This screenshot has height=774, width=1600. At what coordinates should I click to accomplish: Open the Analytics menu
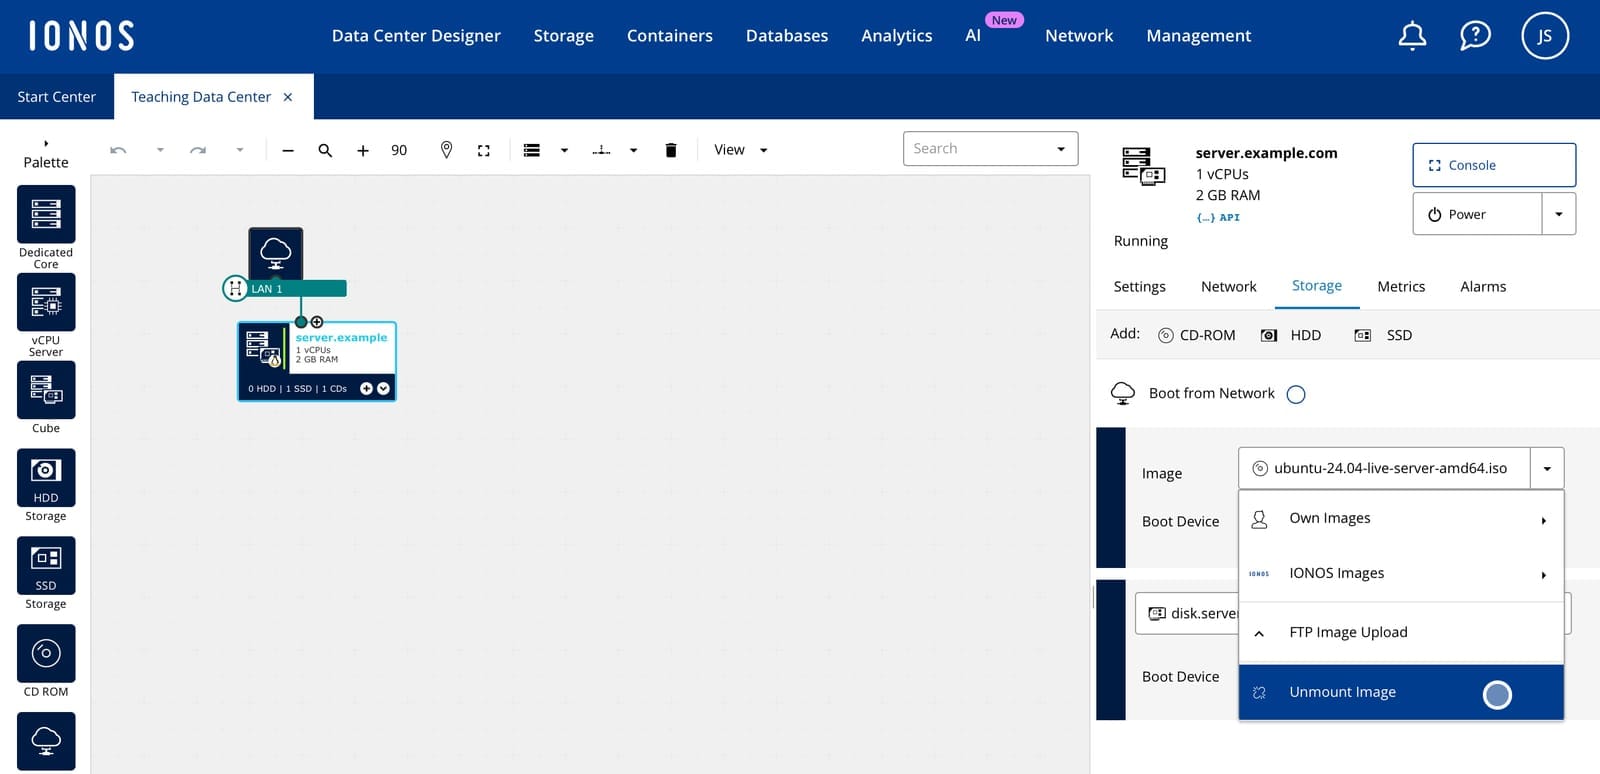897,36
